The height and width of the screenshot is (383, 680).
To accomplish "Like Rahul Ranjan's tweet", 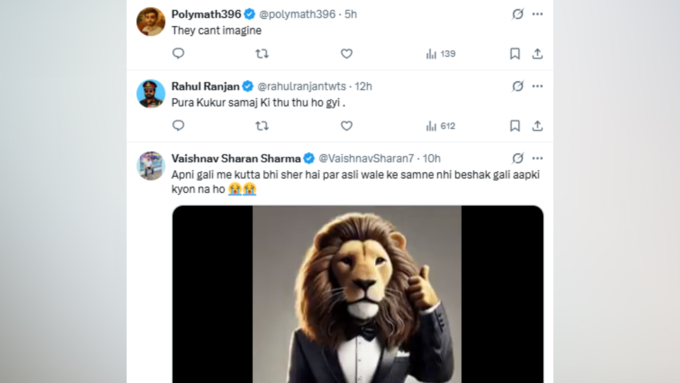I will click(347, 126).
